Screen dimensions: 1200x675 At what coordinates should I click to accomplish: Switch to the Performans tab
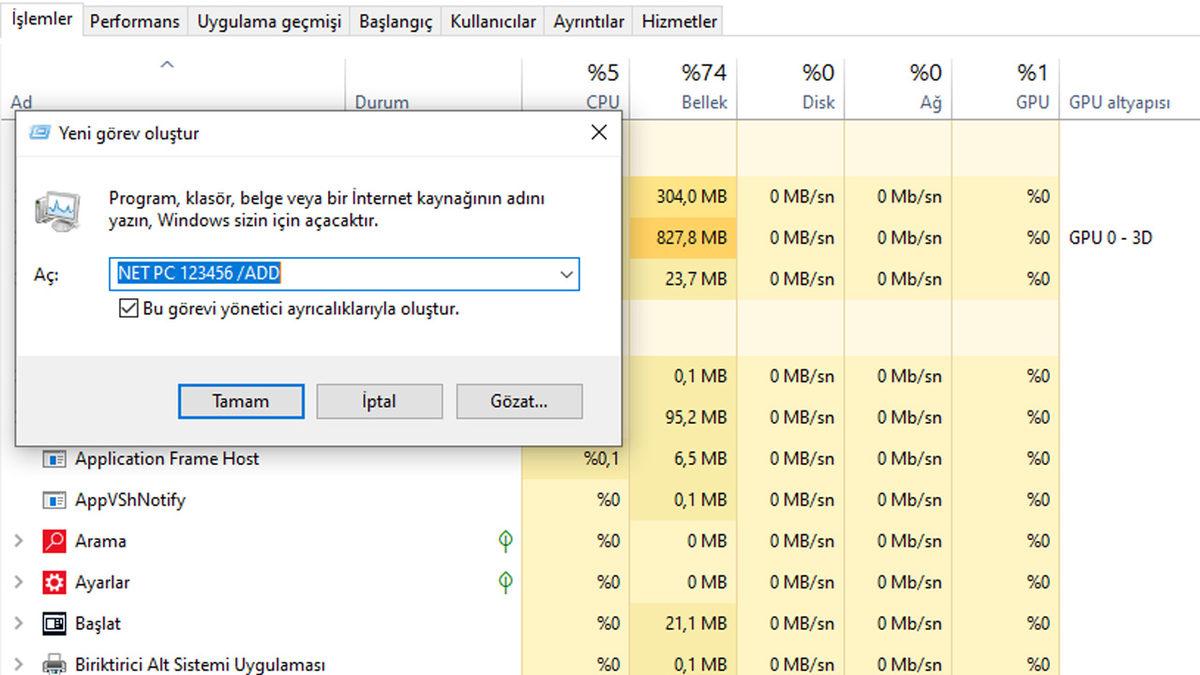135,20
